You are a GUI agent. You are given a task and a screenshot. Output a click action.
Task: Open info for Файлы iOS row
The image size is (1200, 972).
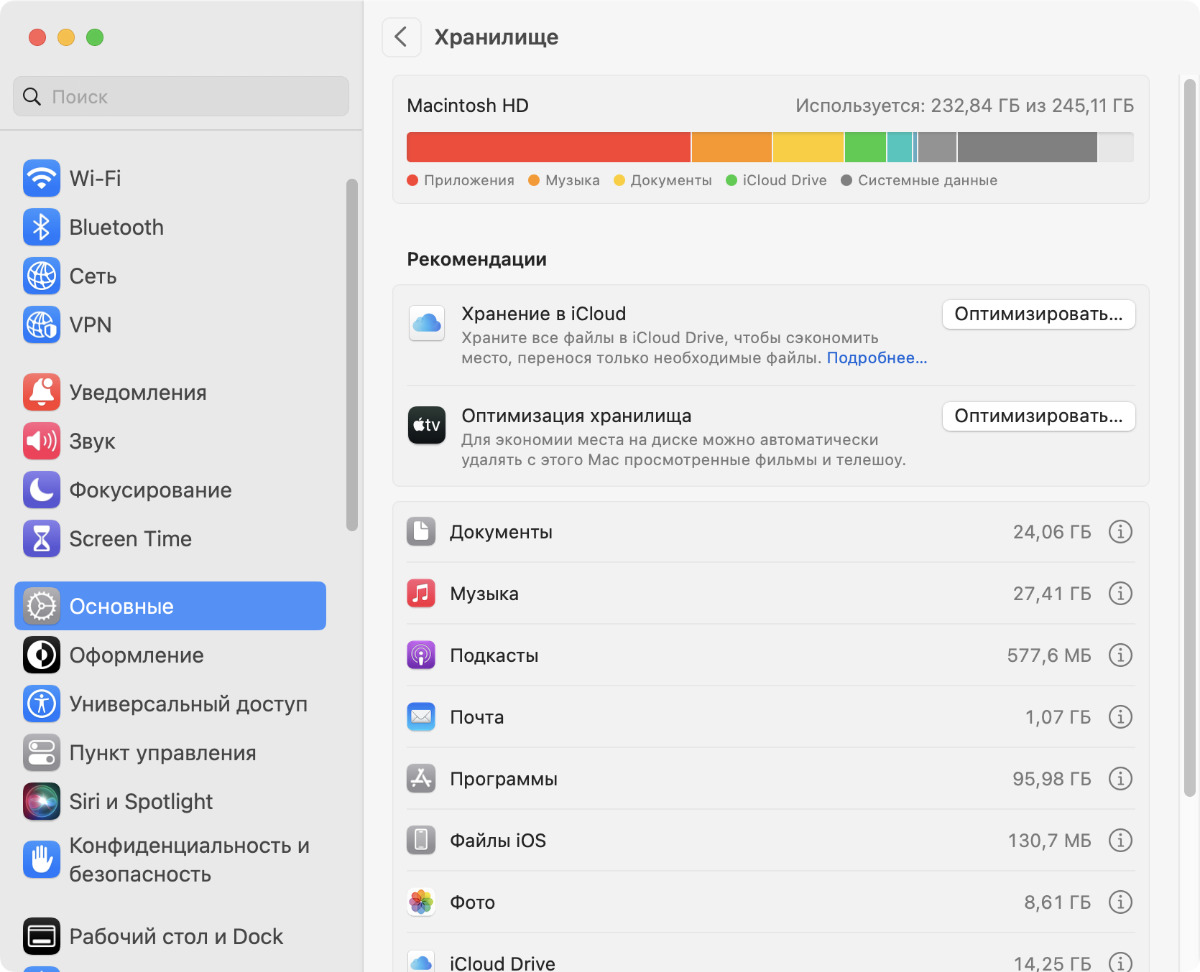click(x=1120, y=841)
